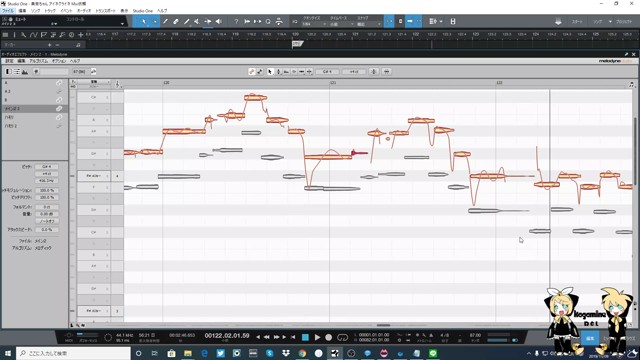Choose the paint pencil tool in toolbar
This screenshot has width=640, height=360.
click(187, 21)
